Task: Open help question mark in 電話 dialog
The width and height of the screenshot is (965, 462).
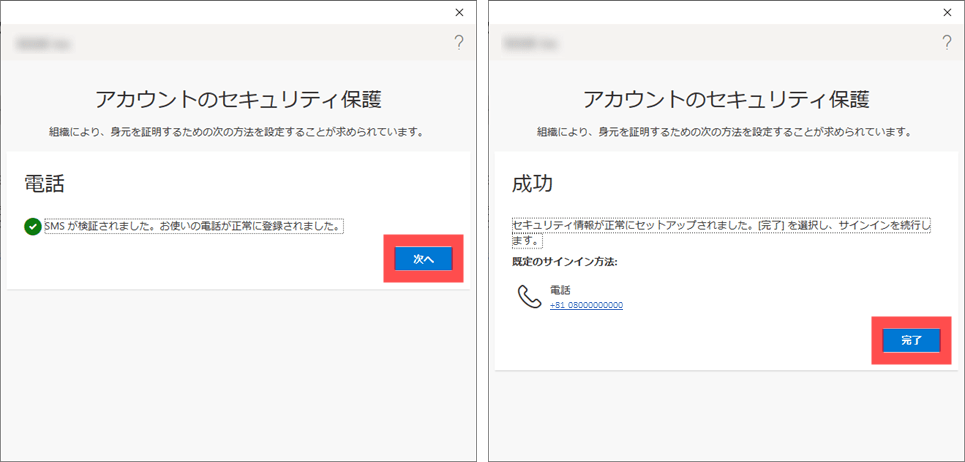Action: (459, 43)
